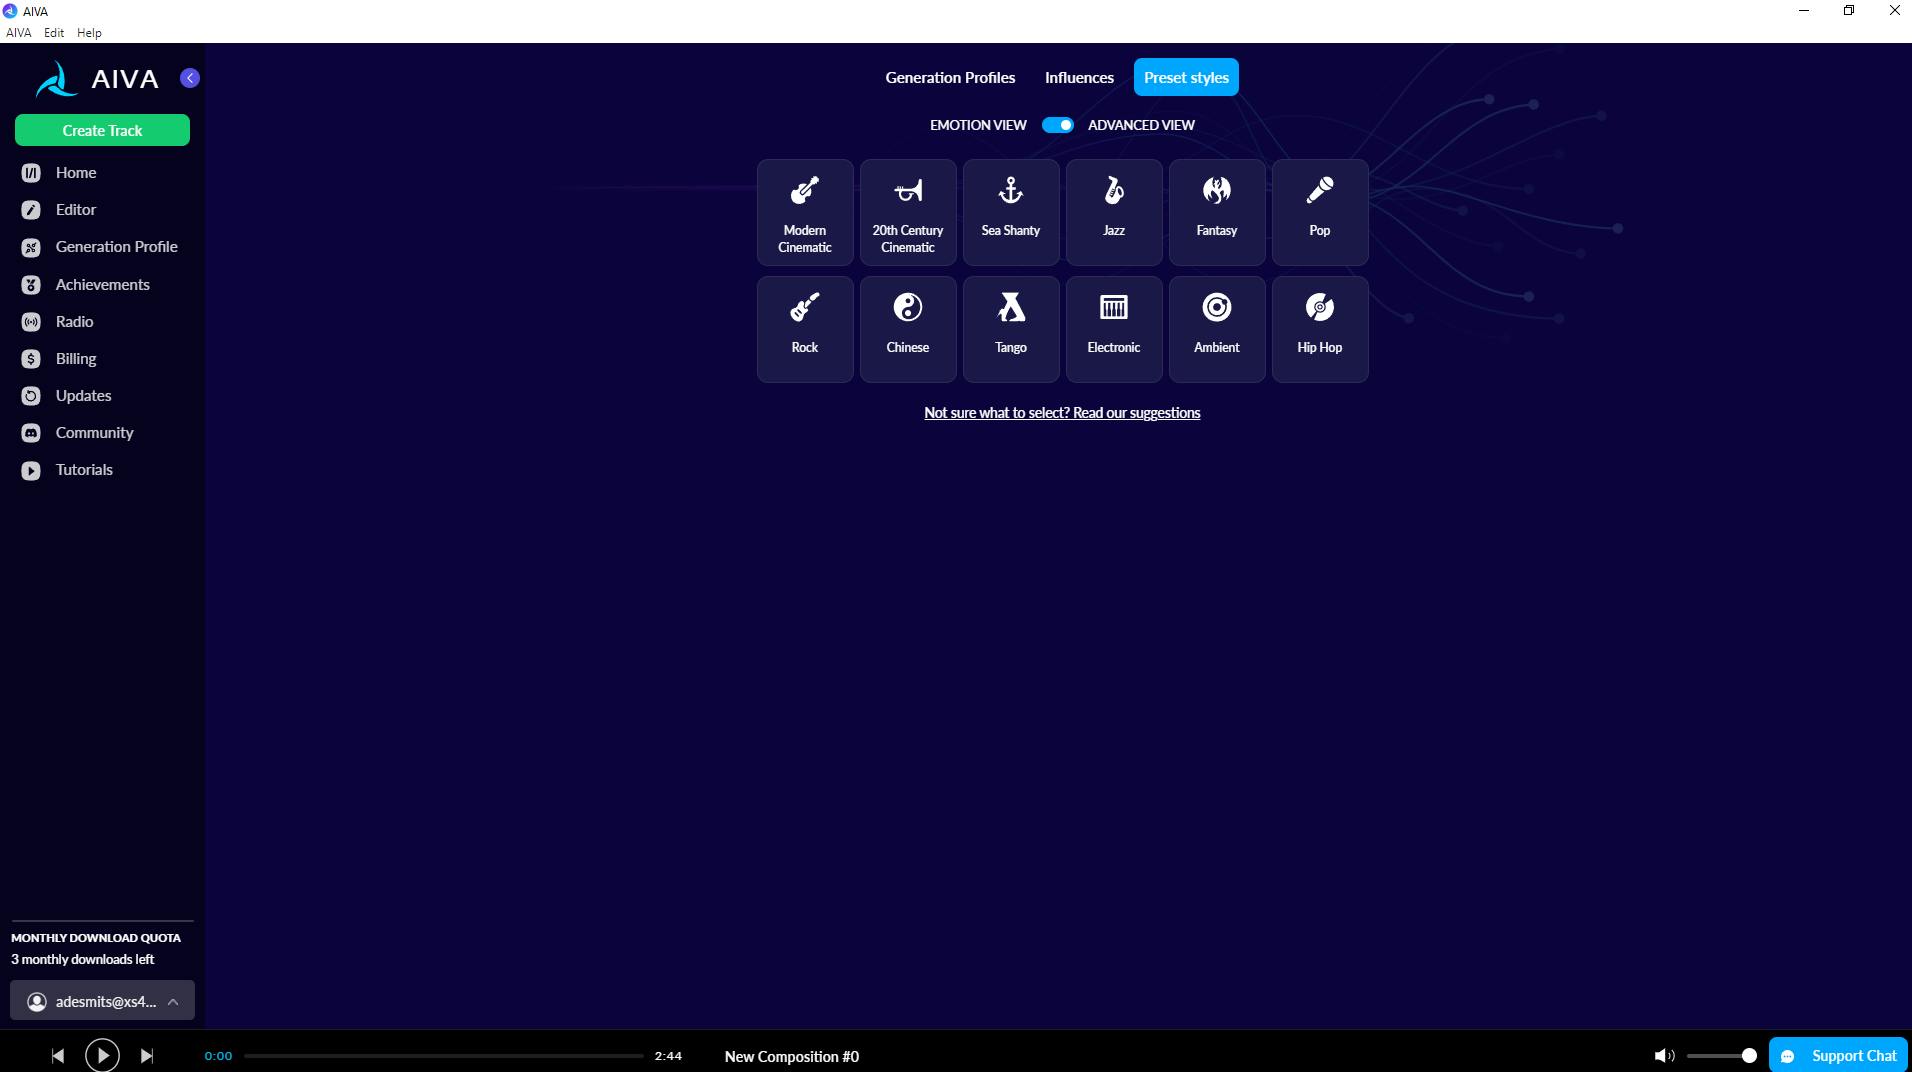Skip to the next track

pos(147,1056)
